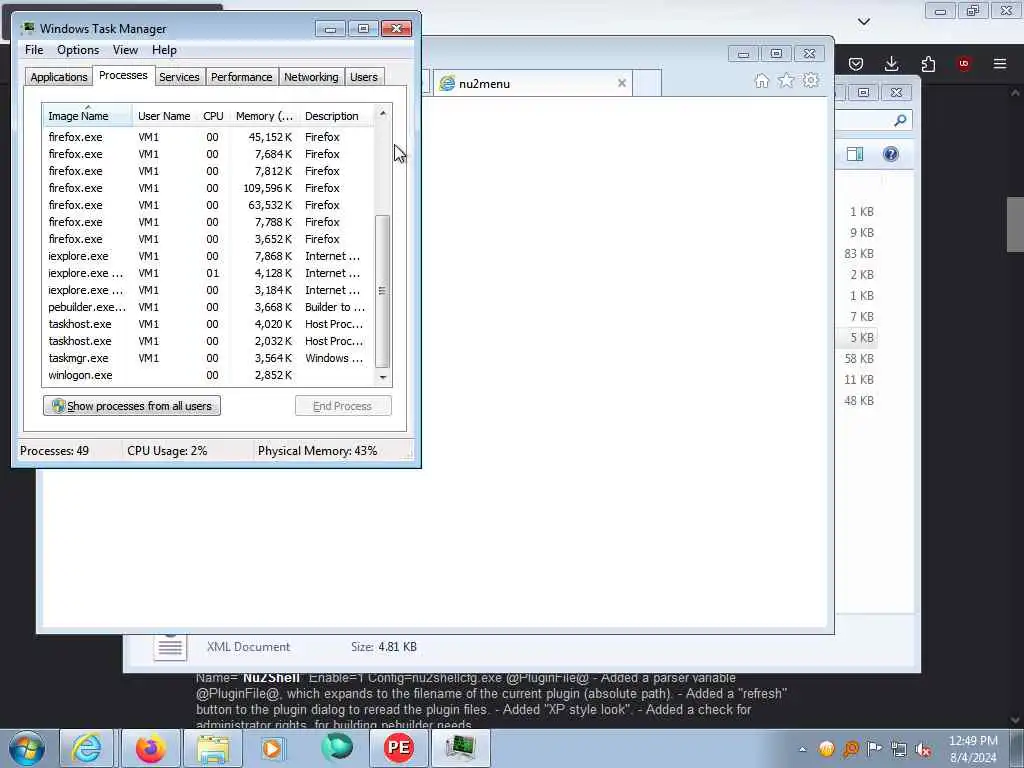Click process list scrollbar down arrow
This screenshot has height=768, width=1024.
coord(383,377)
